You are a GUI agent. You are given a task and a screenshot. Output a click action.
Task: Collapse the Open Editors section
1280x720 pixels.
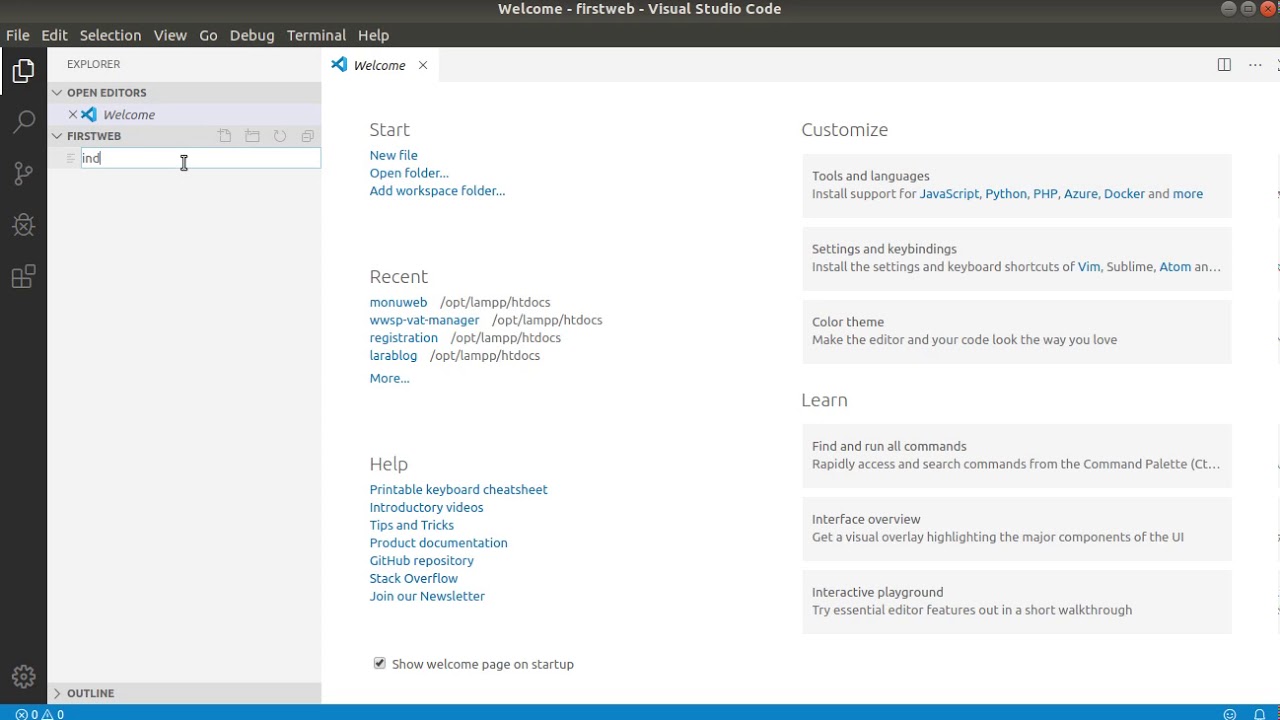coord(57,93)
